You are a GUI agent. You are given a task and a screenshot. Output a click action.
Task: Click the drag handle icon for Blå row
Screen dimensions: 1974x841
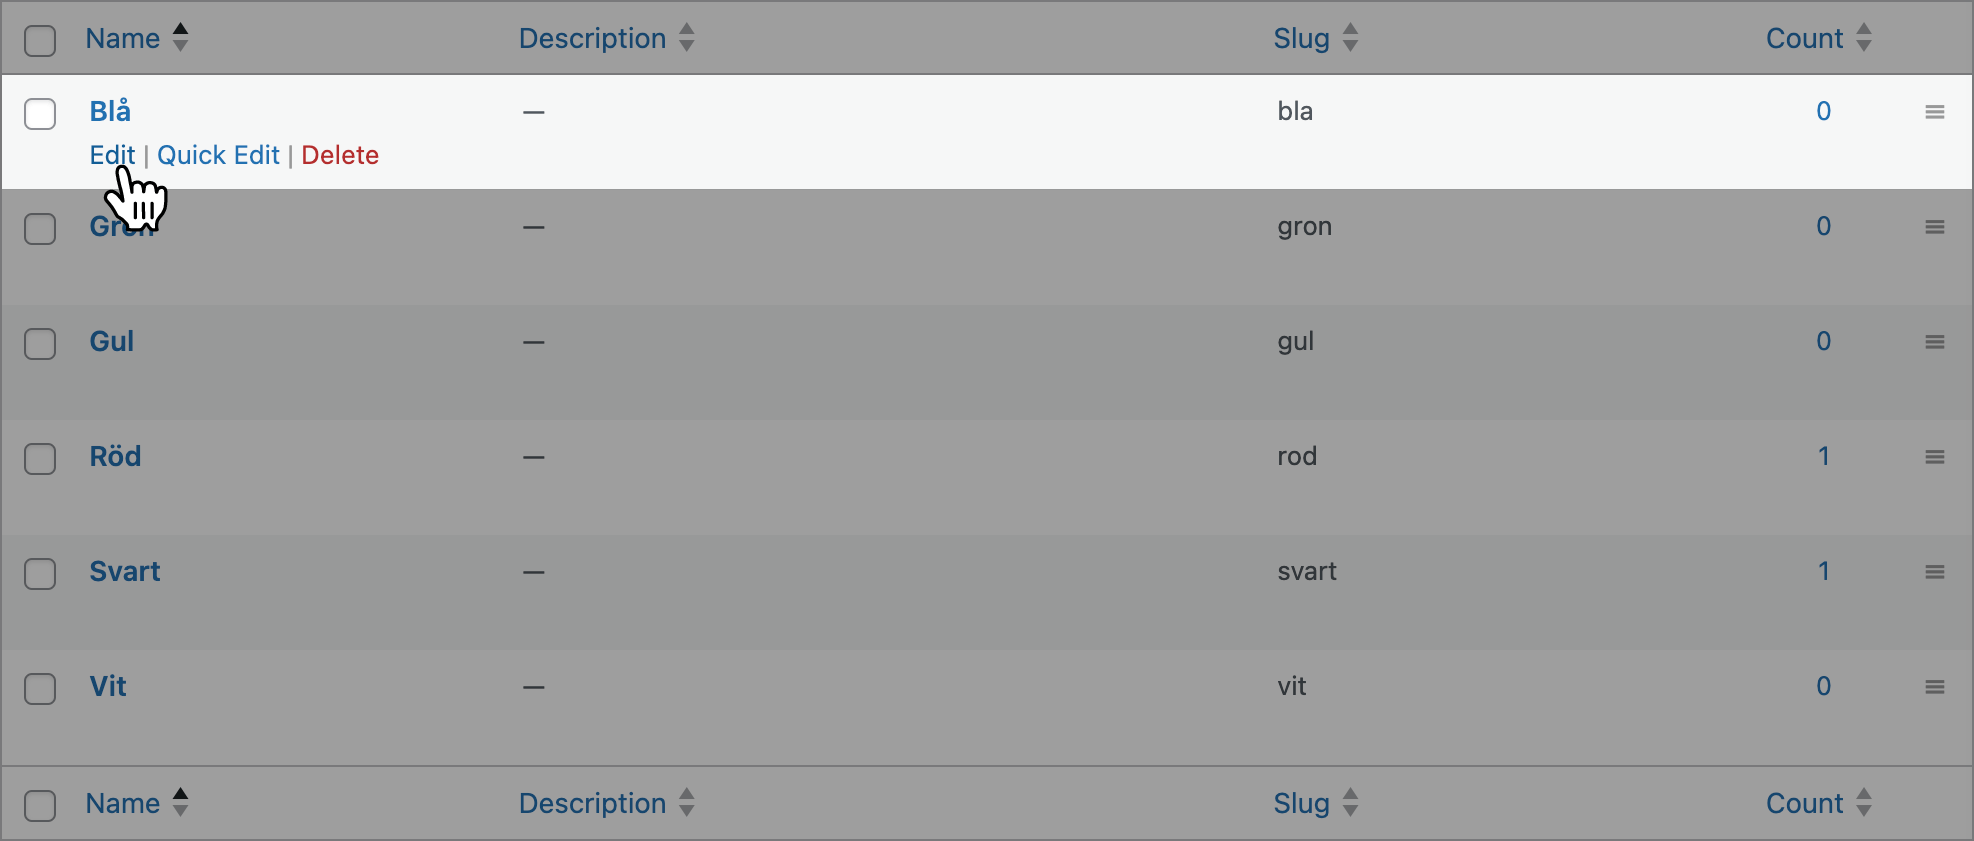tap(1934, 112)
